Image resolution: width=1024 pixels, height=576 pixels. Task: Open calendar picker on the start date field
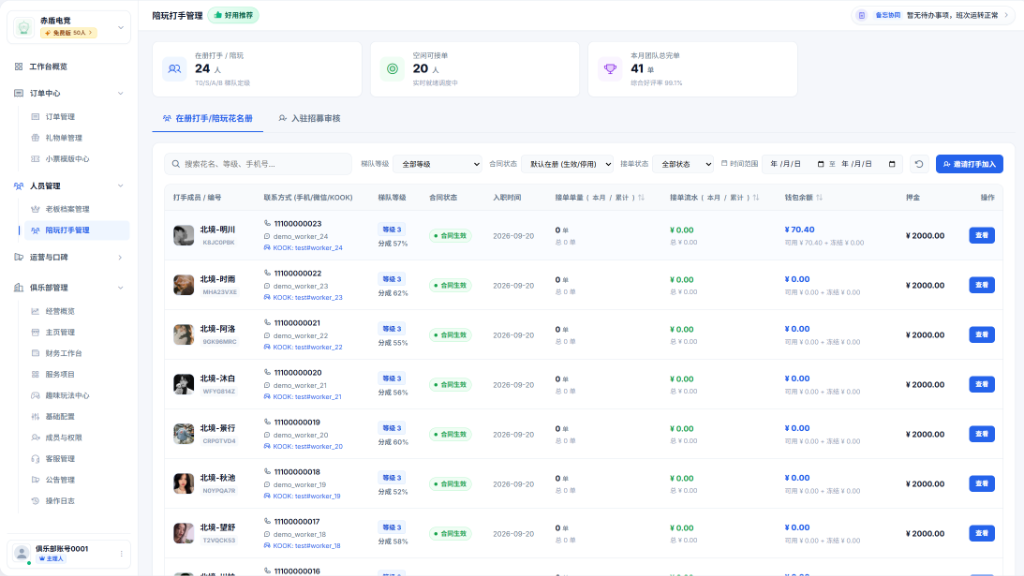coord(820,164)
